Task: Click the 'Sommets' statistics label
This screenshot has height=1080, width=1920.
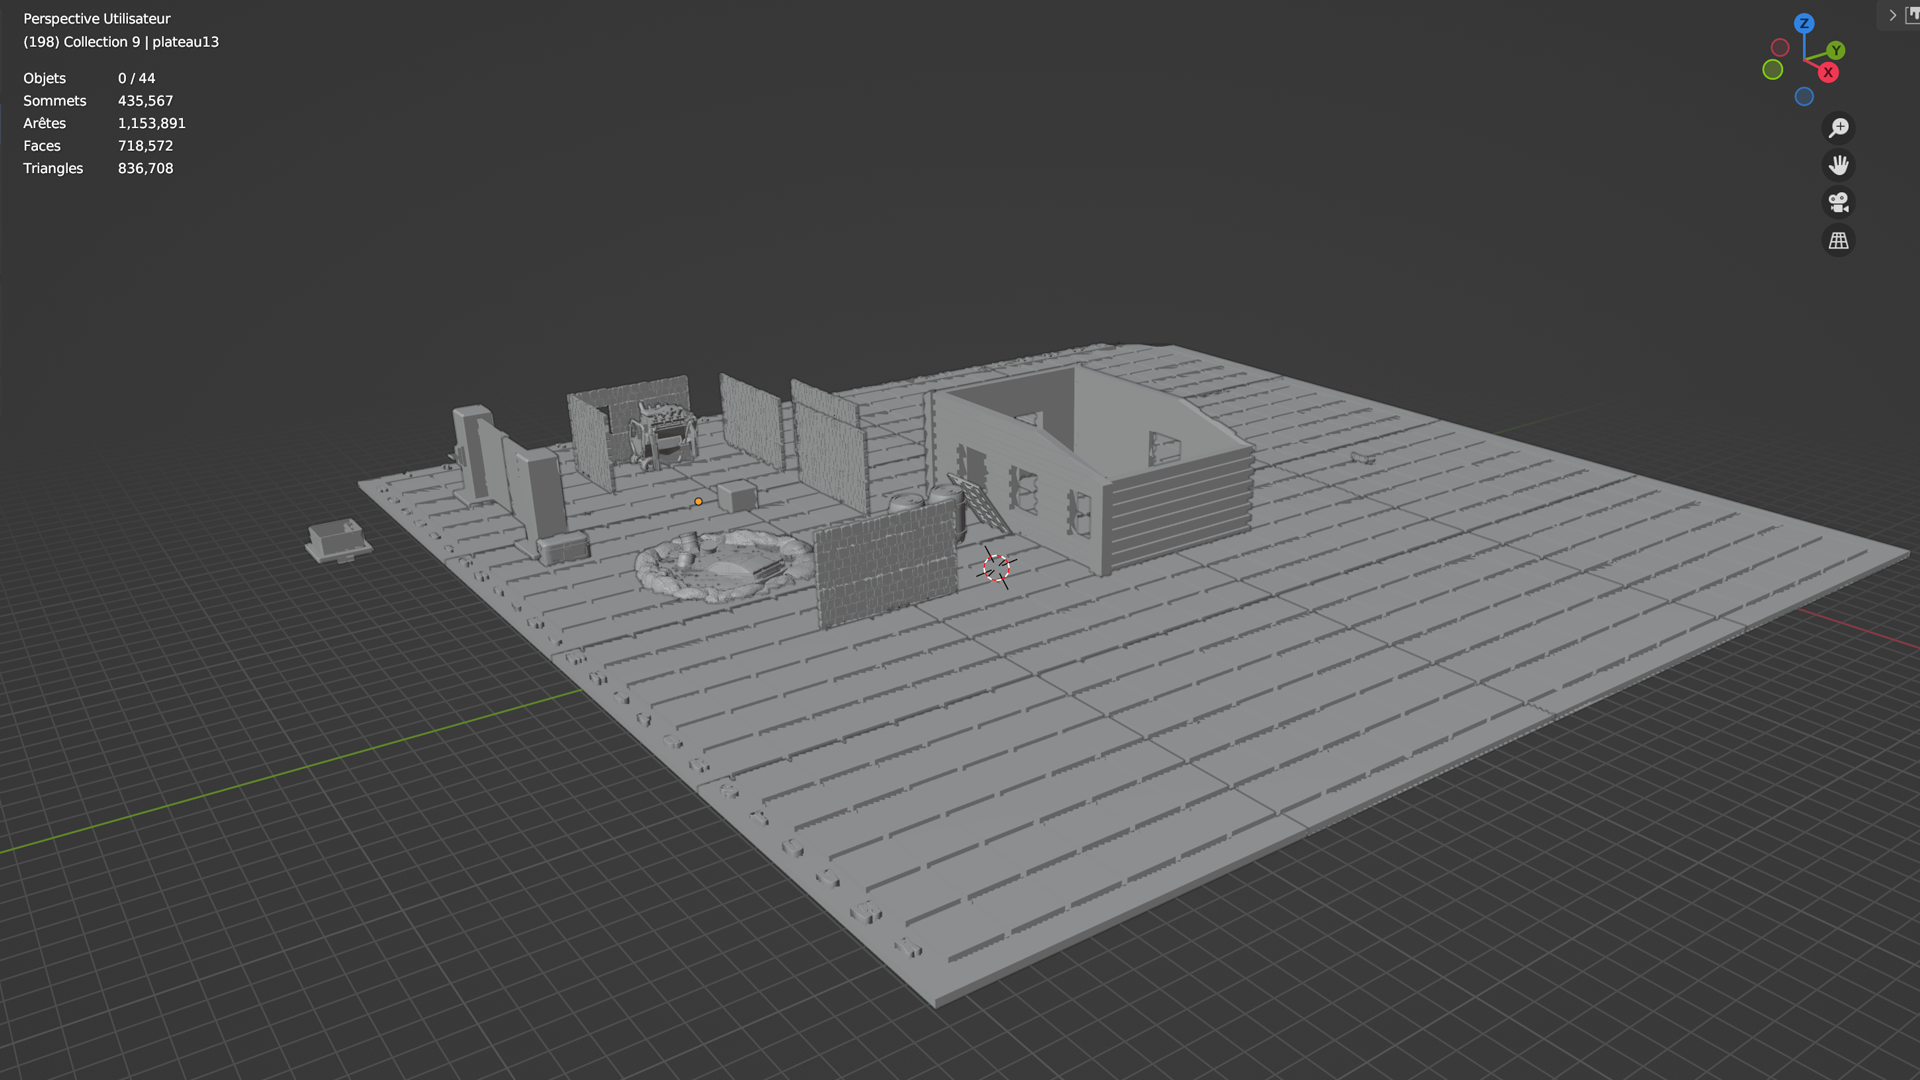Action: 55,101
